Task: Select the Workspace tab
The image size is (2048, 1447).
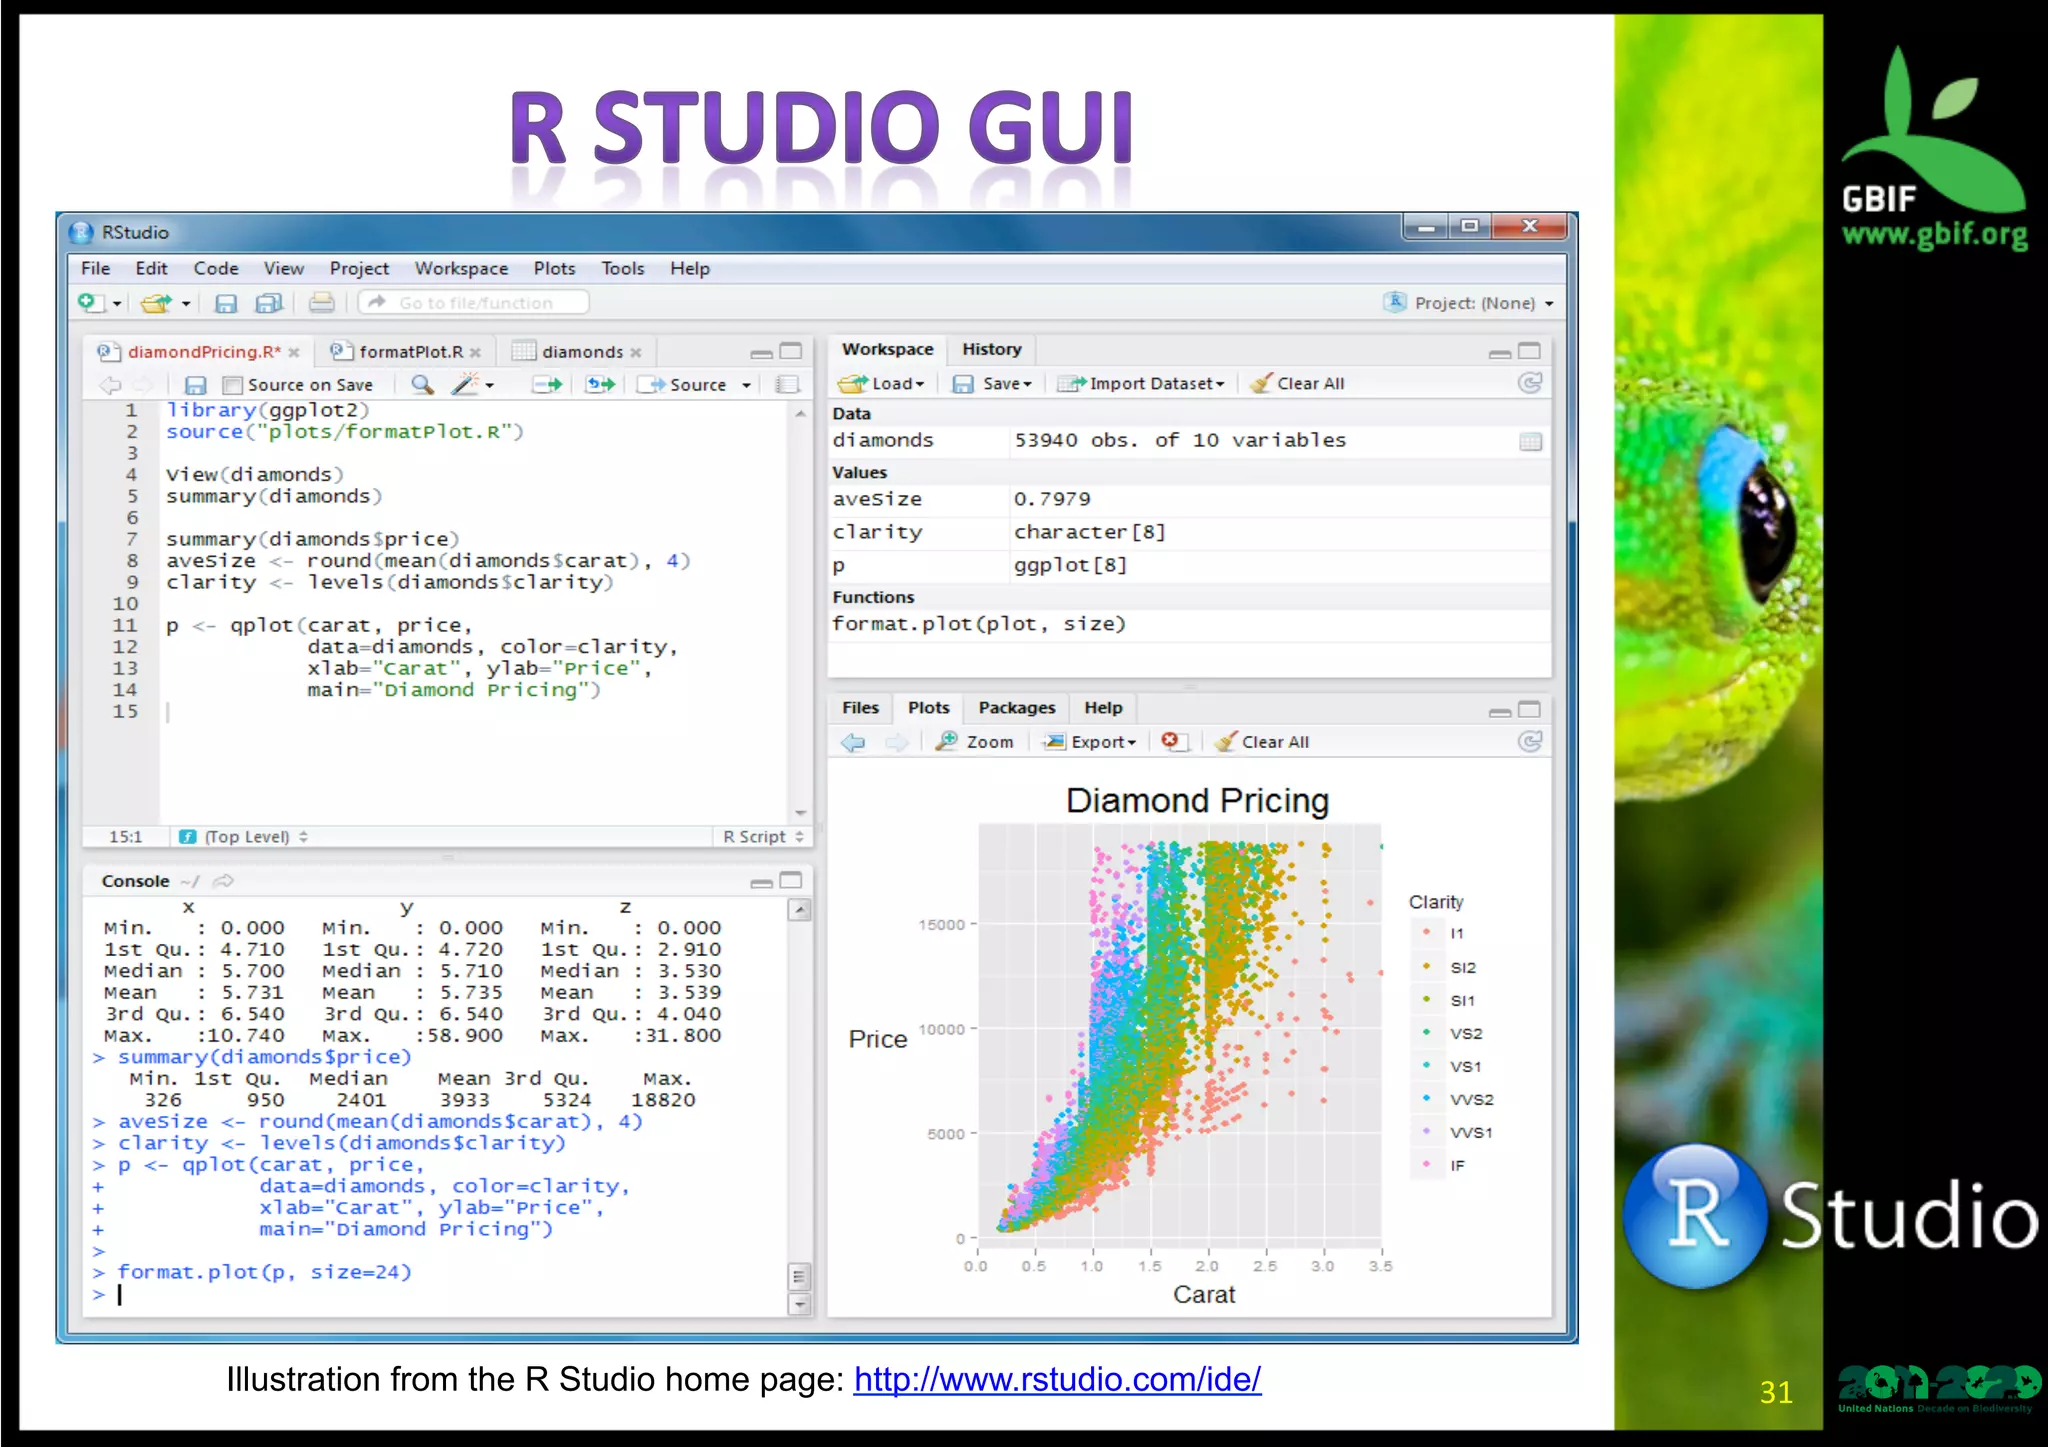Action: (x=887, y=349)
